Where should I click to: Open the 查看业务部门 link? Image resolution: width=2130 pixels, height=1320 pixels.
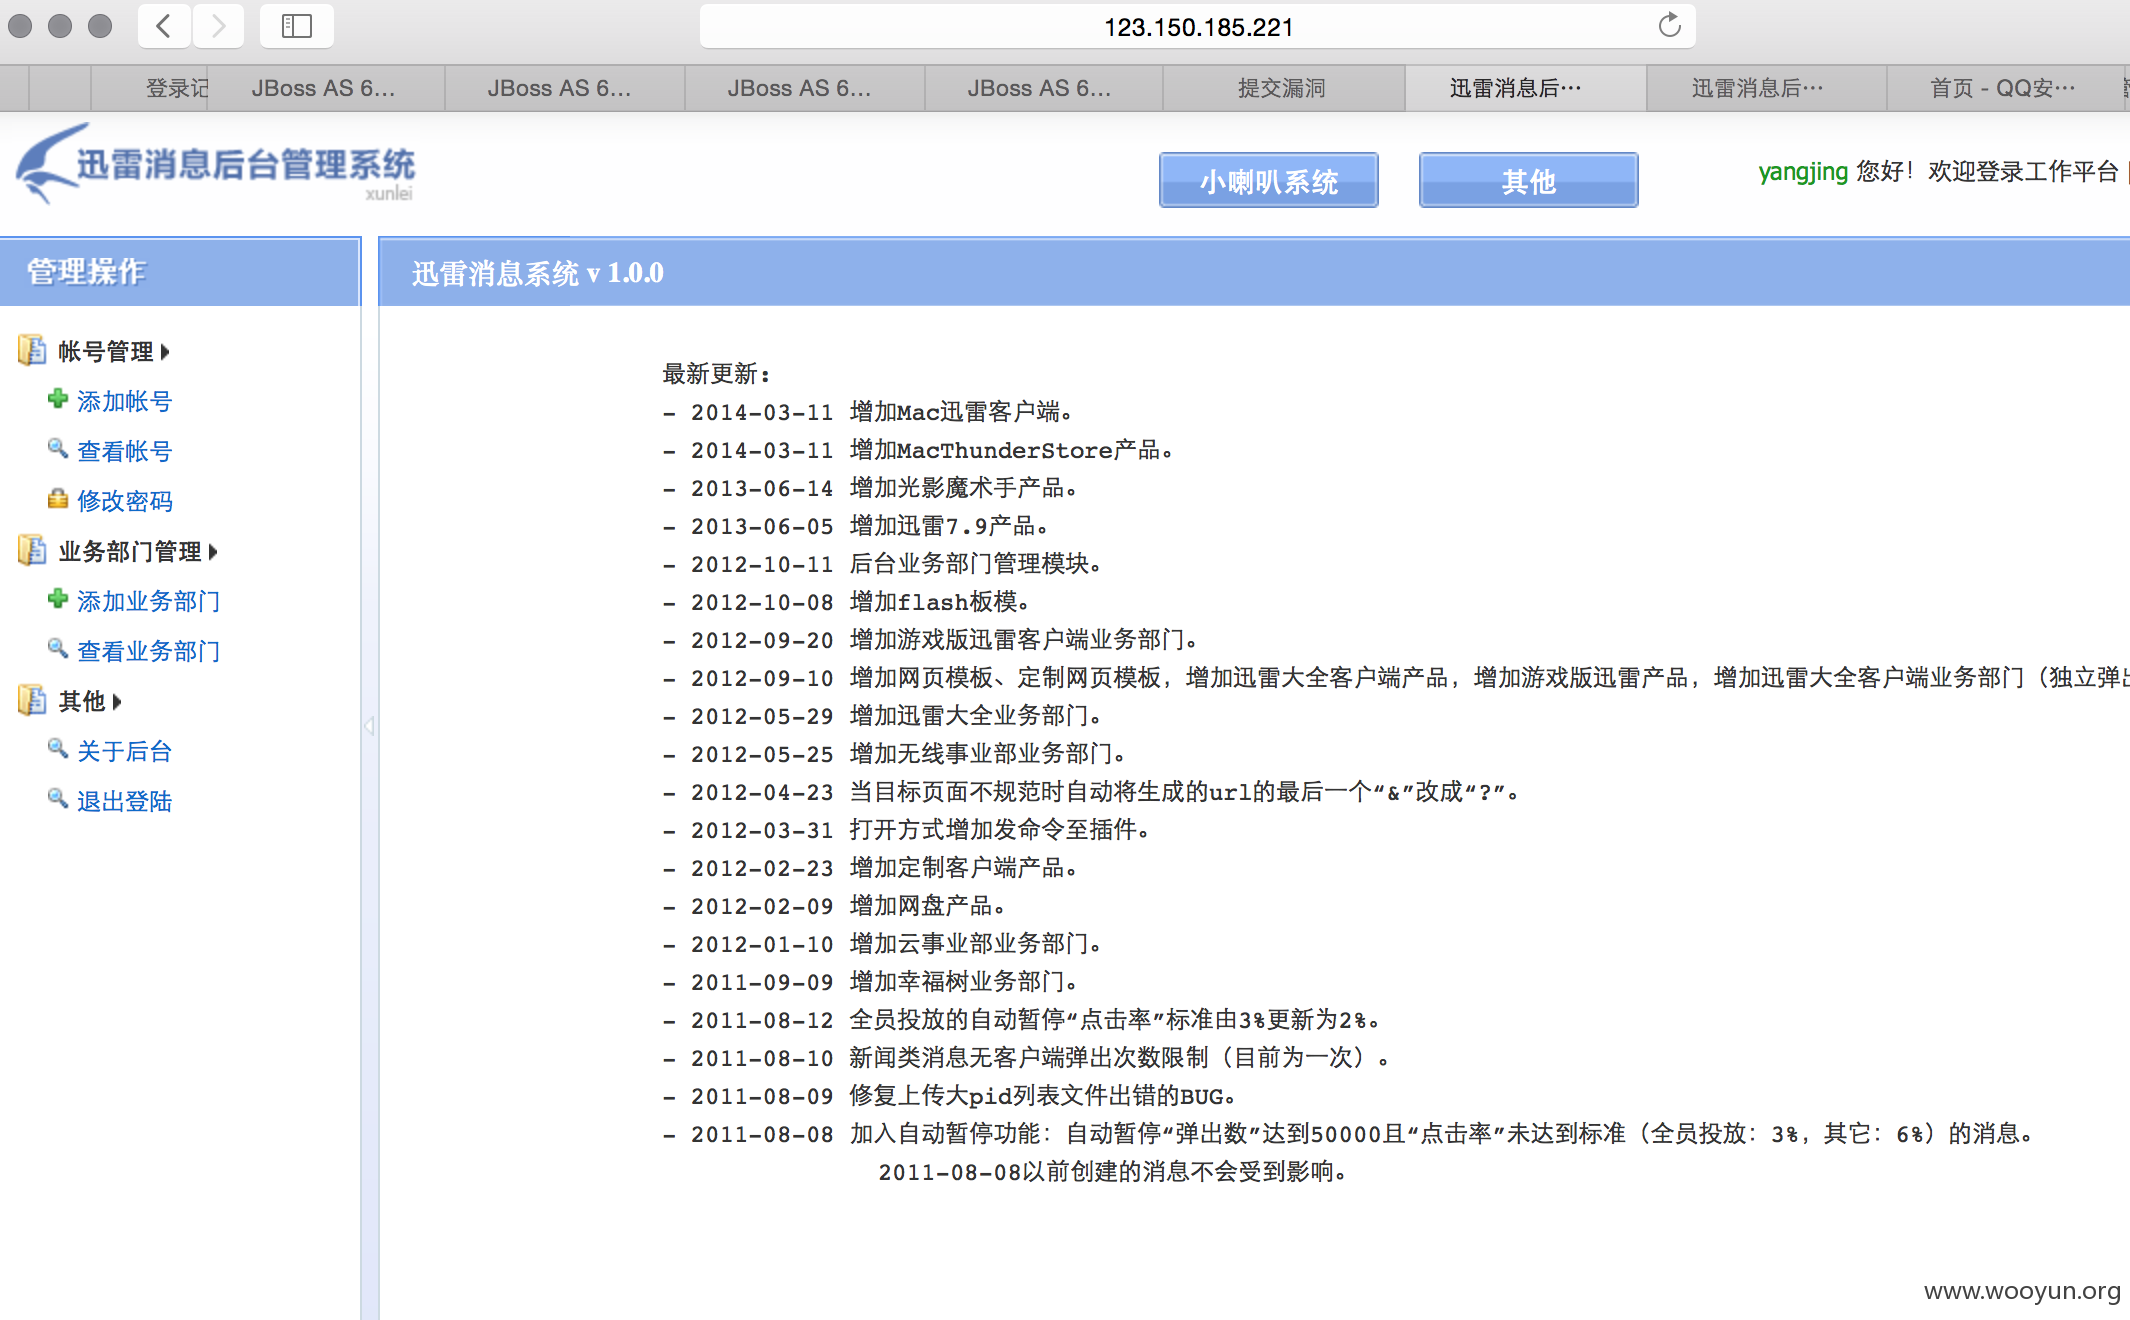(x=149, y=652)
